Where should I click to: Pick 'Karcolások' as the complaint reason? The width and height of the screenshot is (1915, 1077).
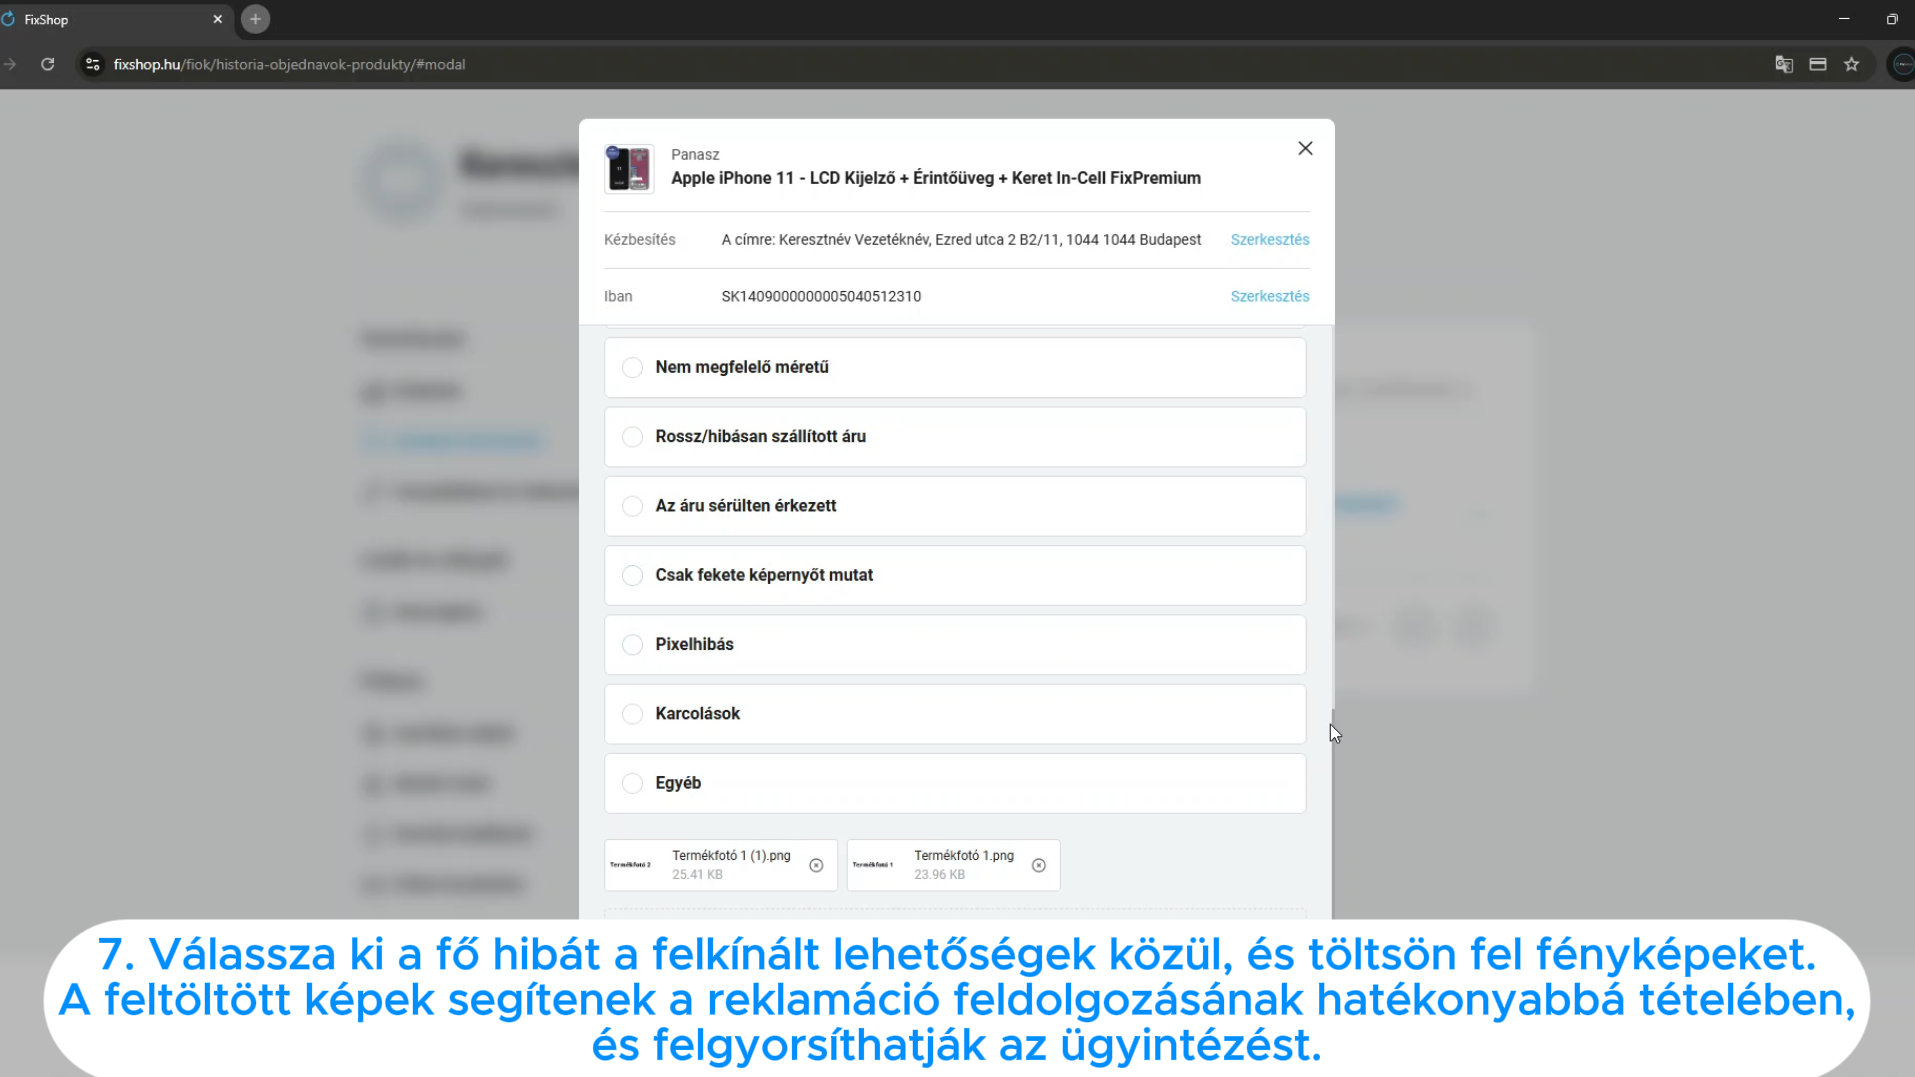[x=632, y=714]
